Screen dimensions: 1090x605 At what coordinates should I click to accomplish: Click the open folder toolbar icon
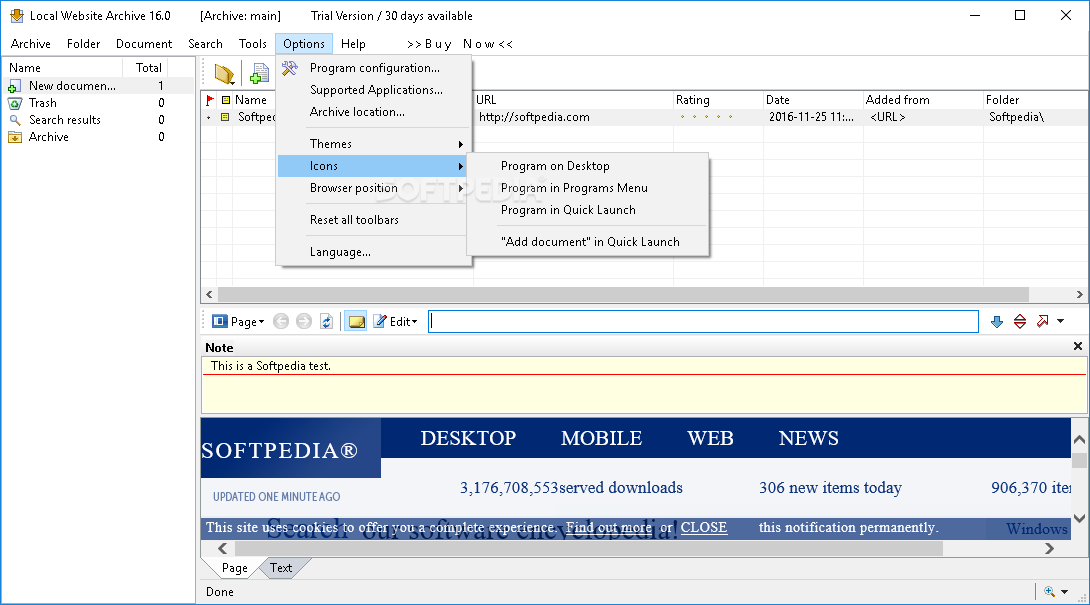[224, 73]
